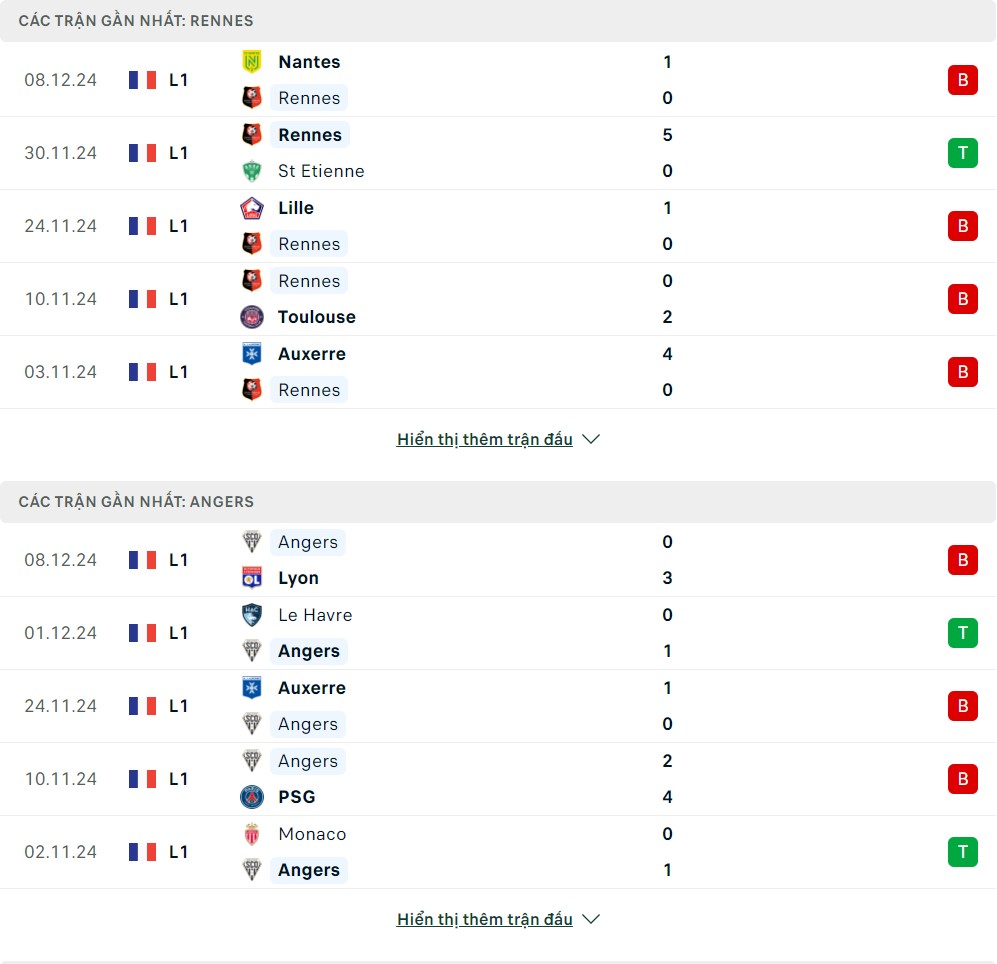
Task: Click the French flag of the 08.12.24 Nantes match
Action: pyautogui.click(x=143, y=80)
